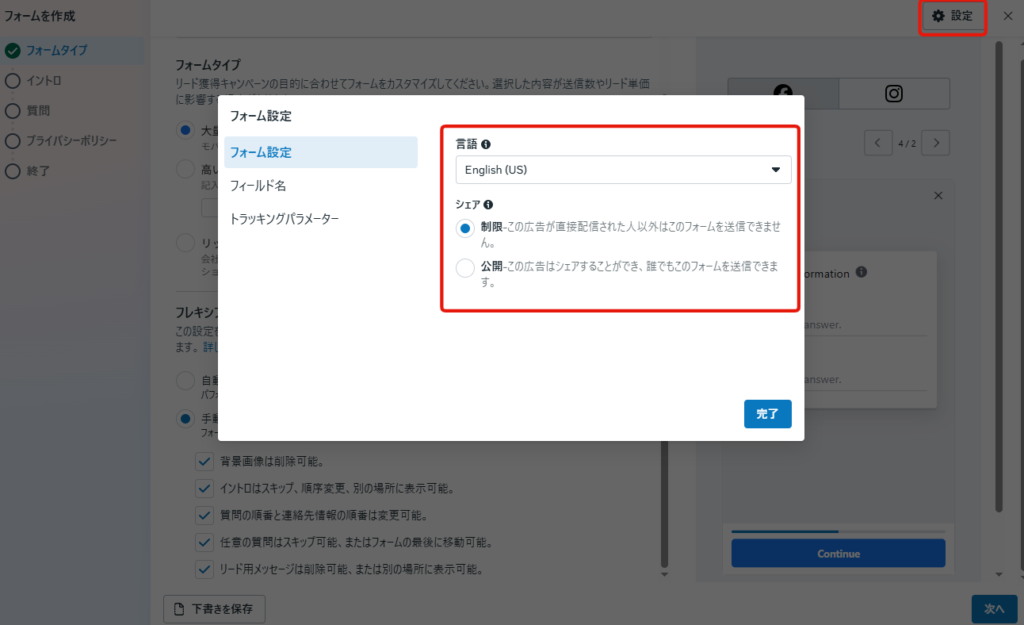
Task: Save a draft using 下書きを保存
Action: point(214,608)
